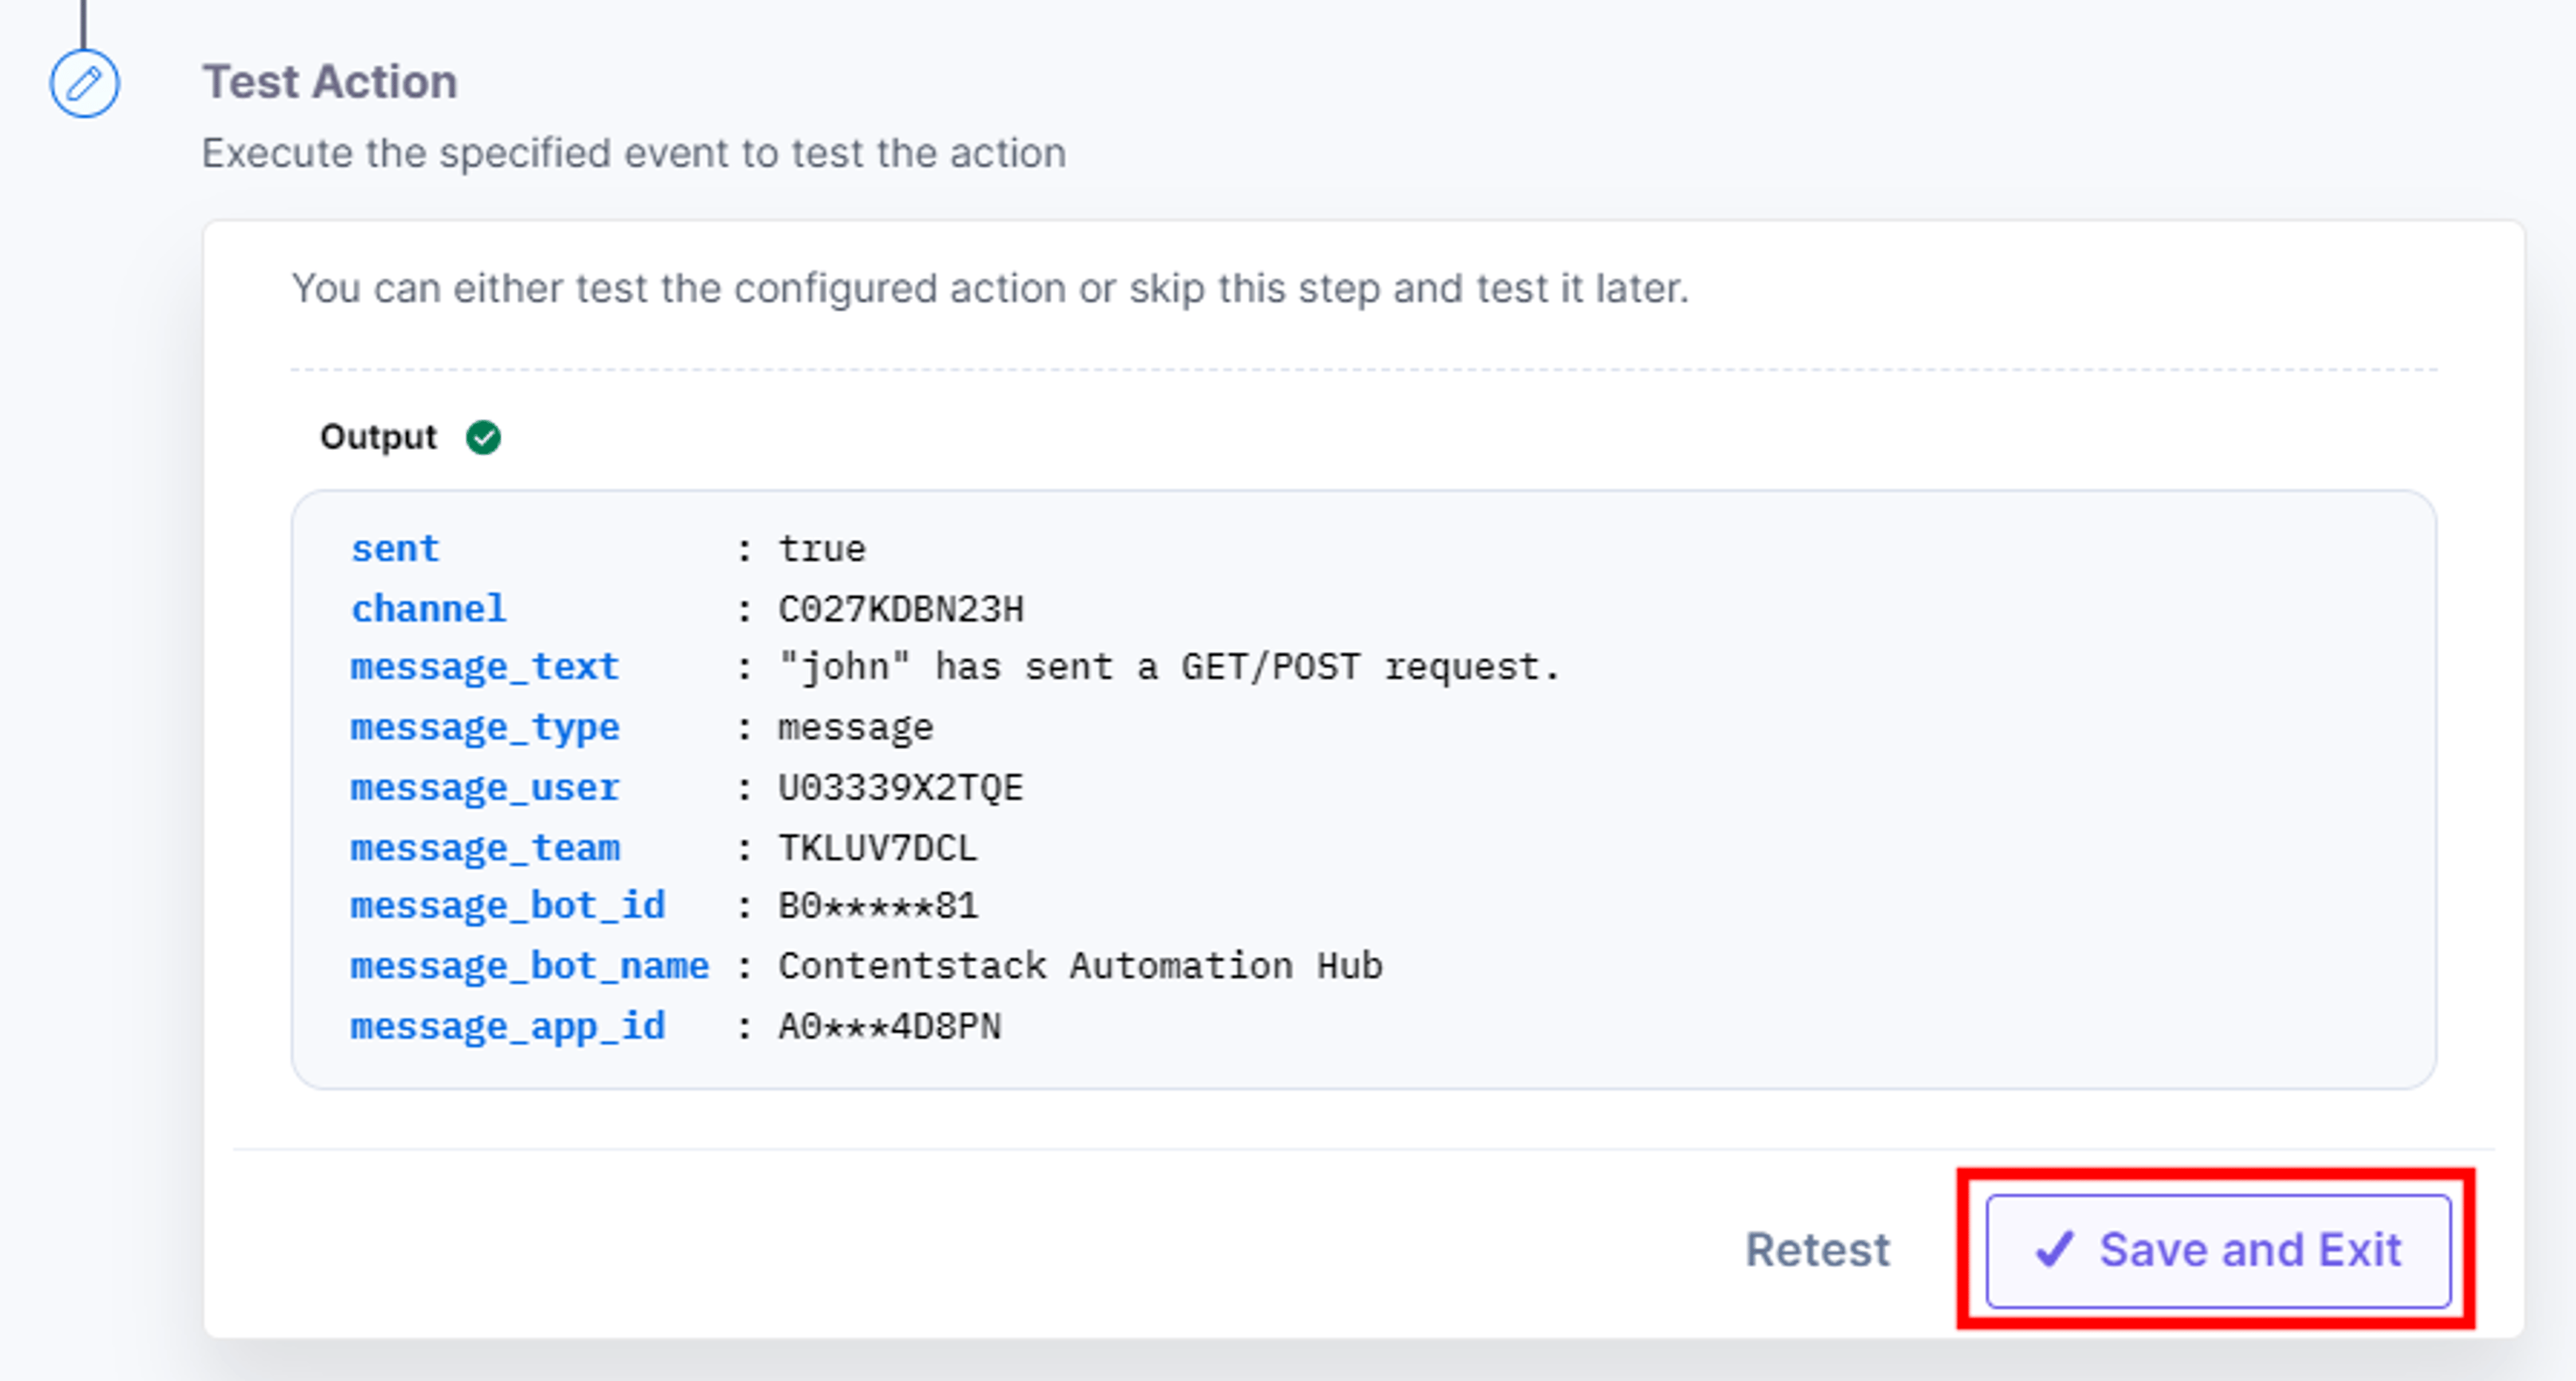Click the message_bot_id key
The image size is (2576, 1381).
[508, 907]
